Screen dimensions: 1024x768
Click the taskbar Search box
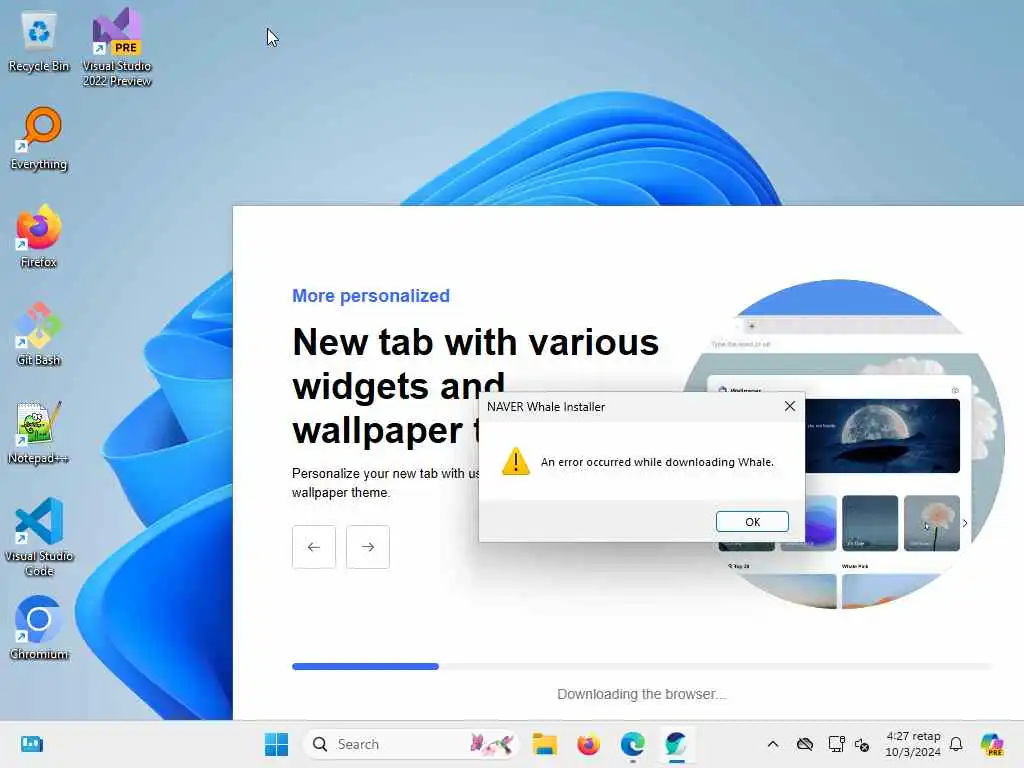[411, 744]
